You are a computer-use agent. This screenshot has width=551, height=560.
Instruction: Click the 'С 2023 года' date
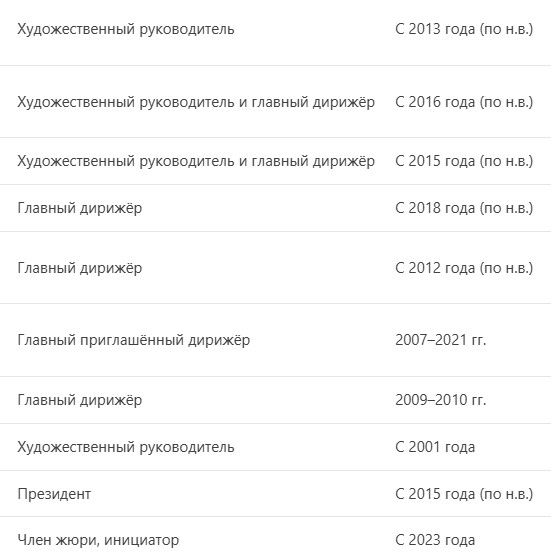pyautogui.click(x=435, y=540)
